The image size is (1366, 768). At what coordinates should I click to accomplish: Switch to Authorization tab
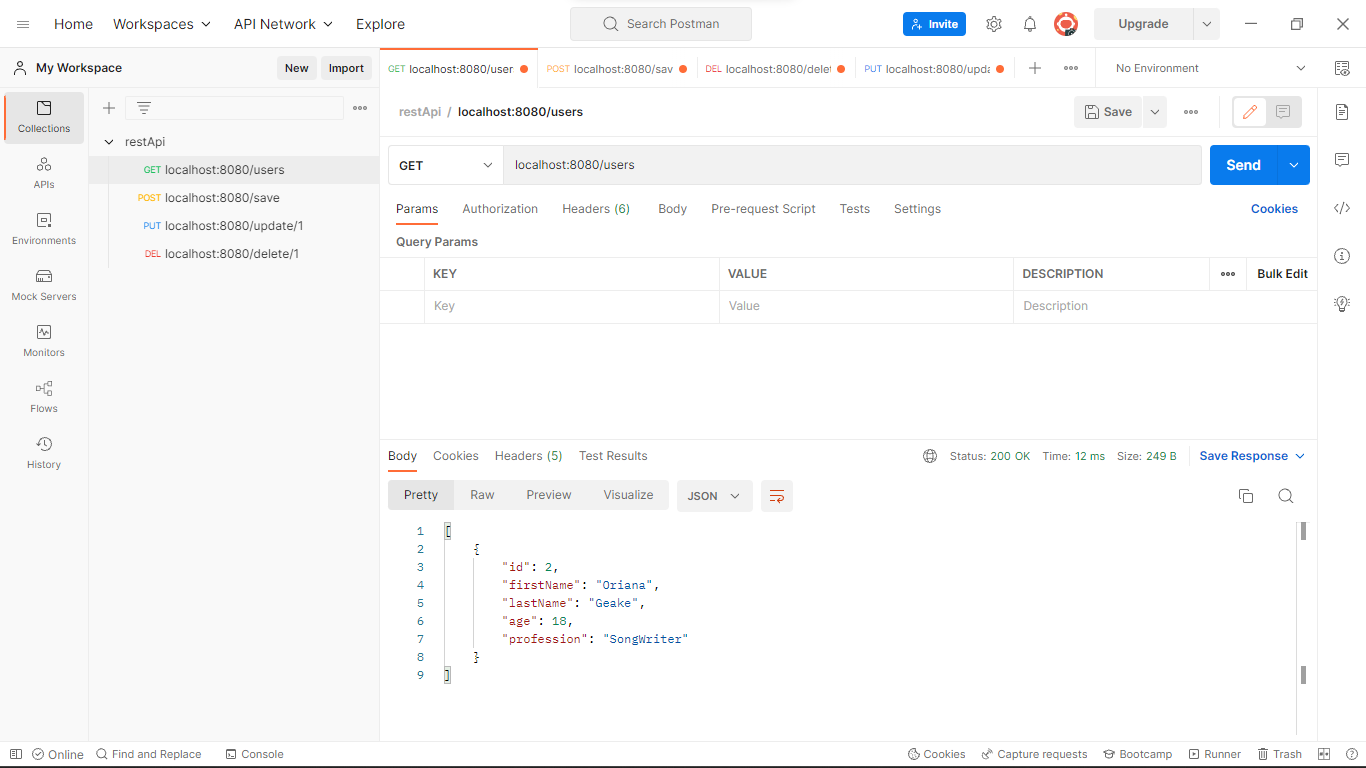pos(500,209)
